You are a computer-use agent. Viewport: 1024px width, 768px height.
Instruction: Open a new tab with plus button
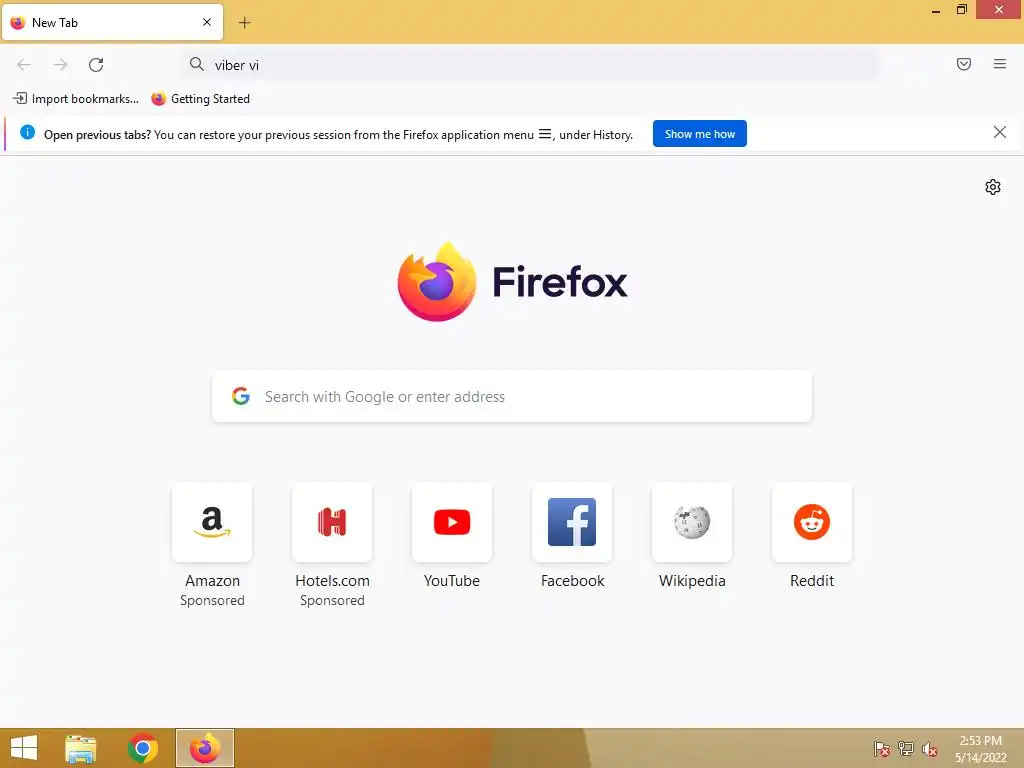[x=244, y=23]
